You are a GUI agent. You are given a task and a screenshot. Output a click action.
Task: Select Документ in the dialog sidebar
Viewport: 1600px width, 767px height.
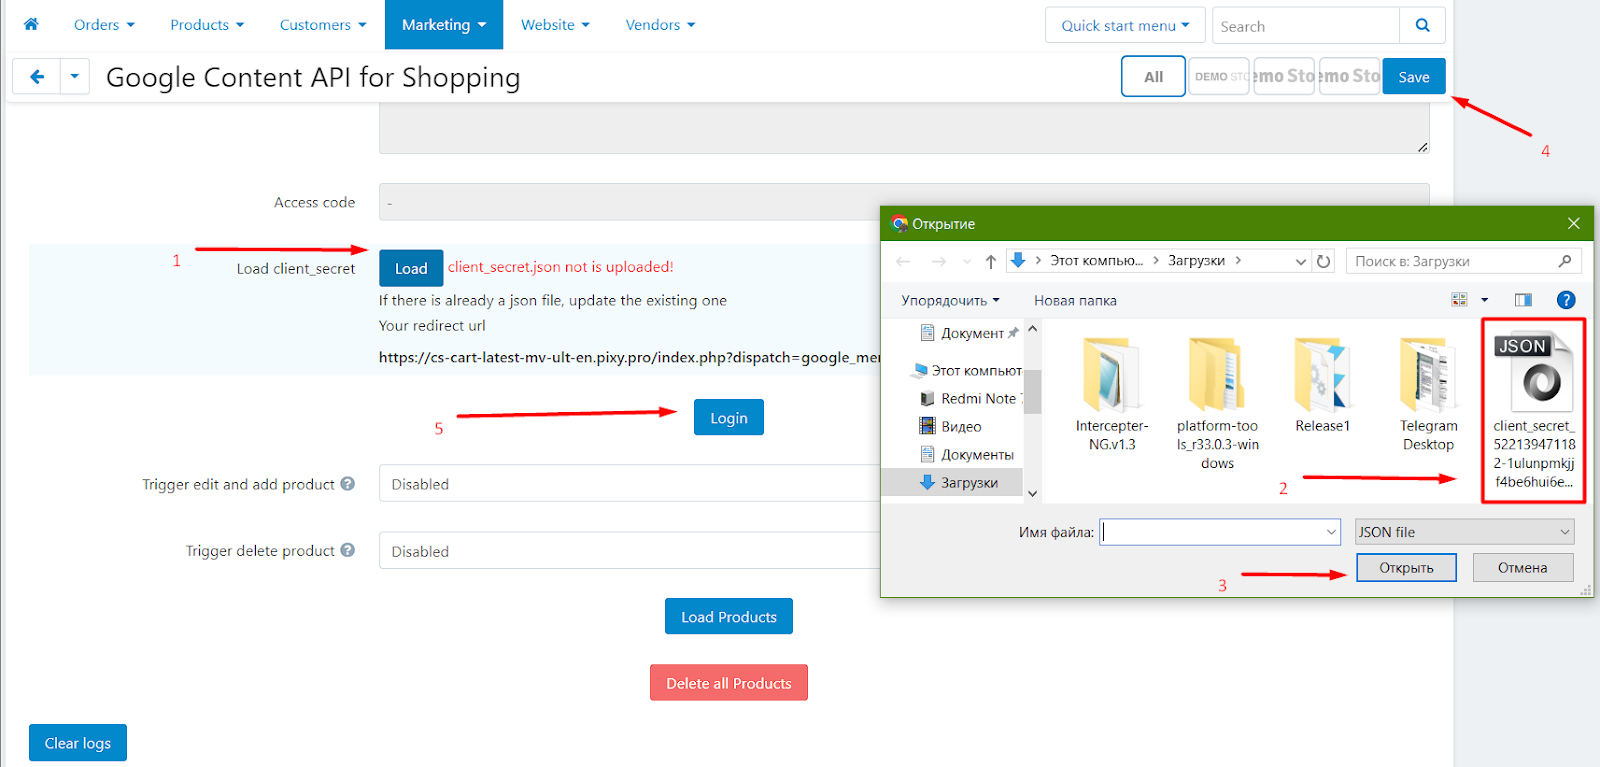pyautogui.click(x=969, y=333)
